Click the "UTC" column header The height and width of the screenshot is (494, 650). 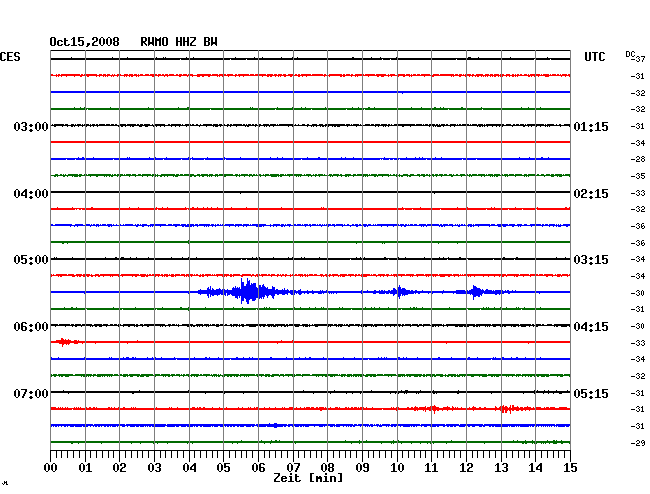594,57
